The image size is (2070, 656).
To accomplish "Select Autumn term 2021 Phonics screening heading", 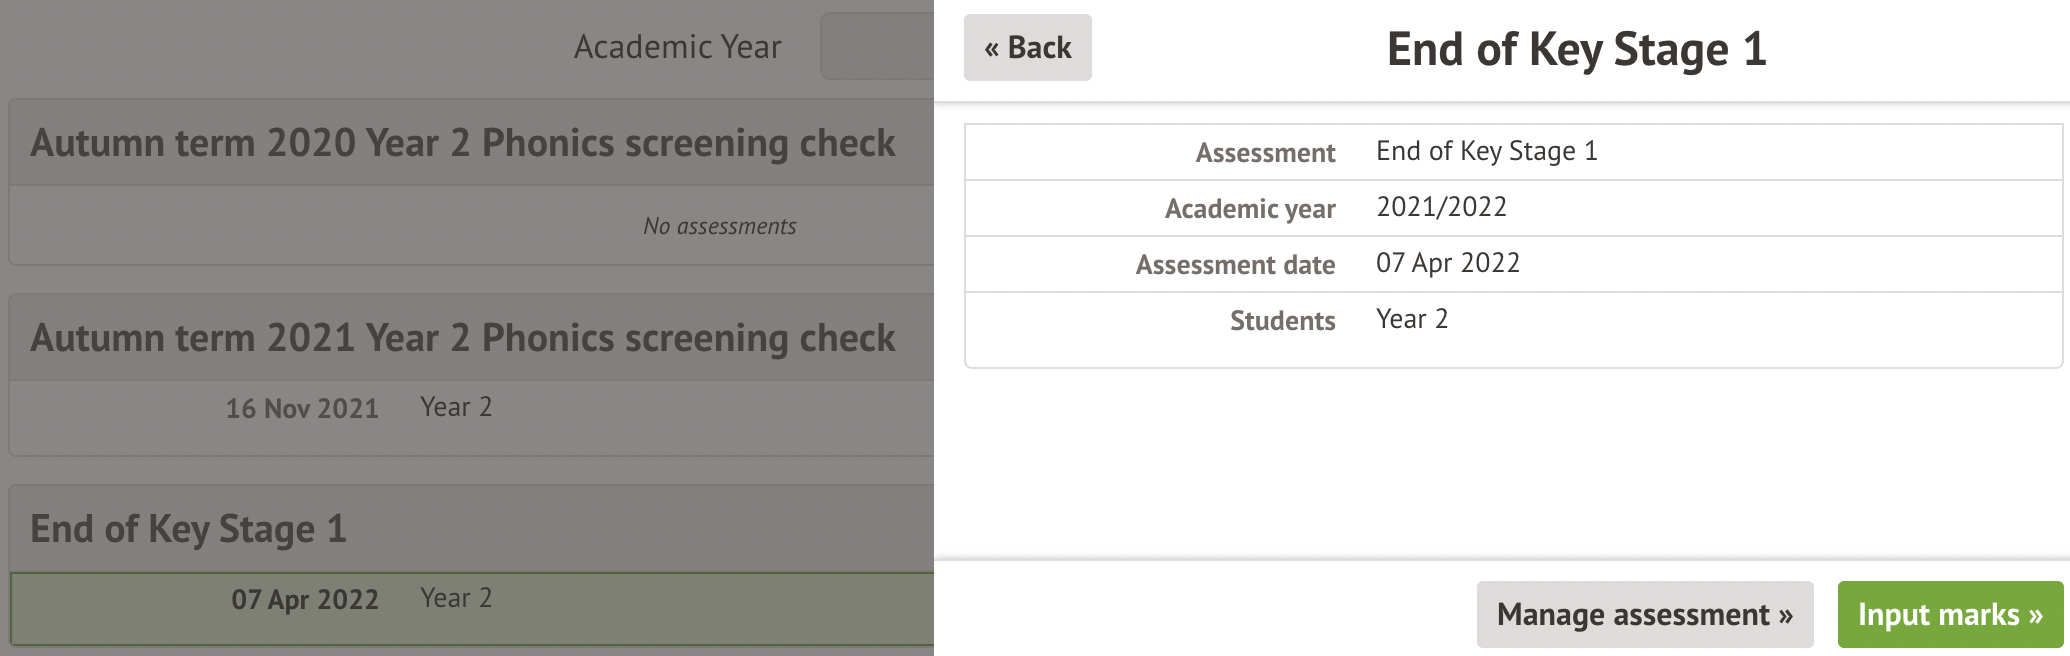I will 462,338.
